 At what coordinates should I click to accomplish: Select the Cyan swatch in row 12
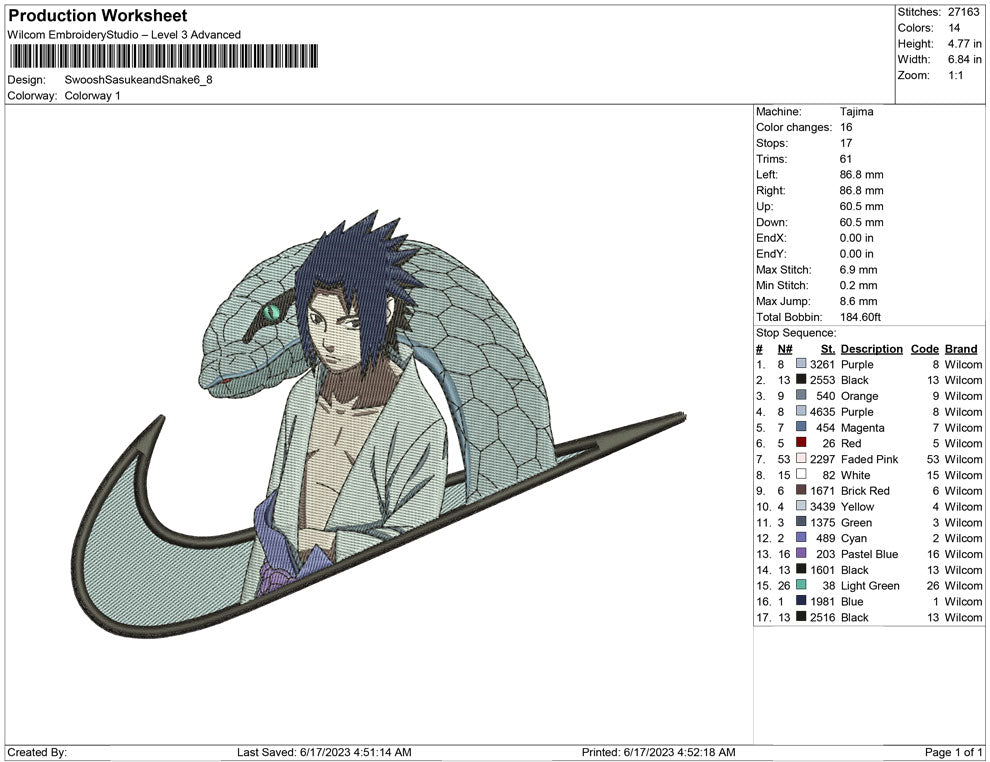tap(801, 538)
